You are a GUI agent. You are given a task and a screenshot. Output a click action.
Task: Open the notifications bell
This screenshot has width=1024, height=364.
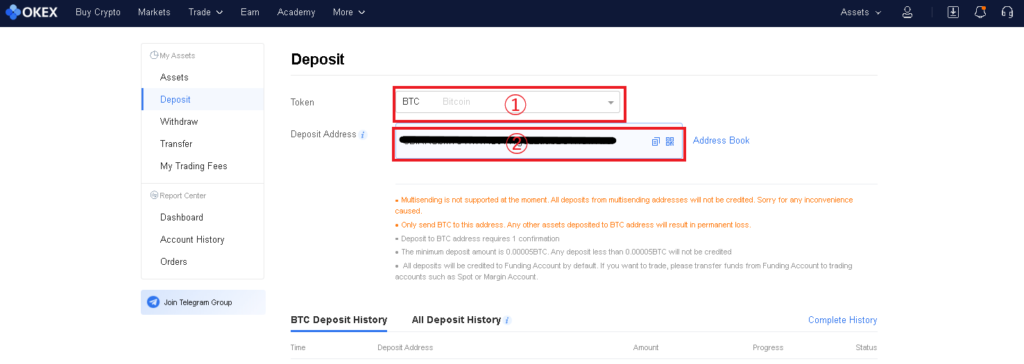click(x=980, y=12)
